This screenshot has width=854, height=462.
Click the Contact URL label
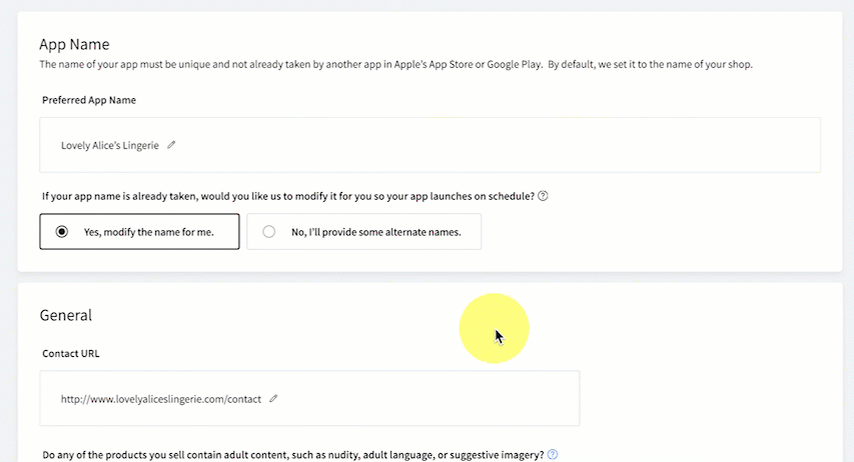click(71, 354)
